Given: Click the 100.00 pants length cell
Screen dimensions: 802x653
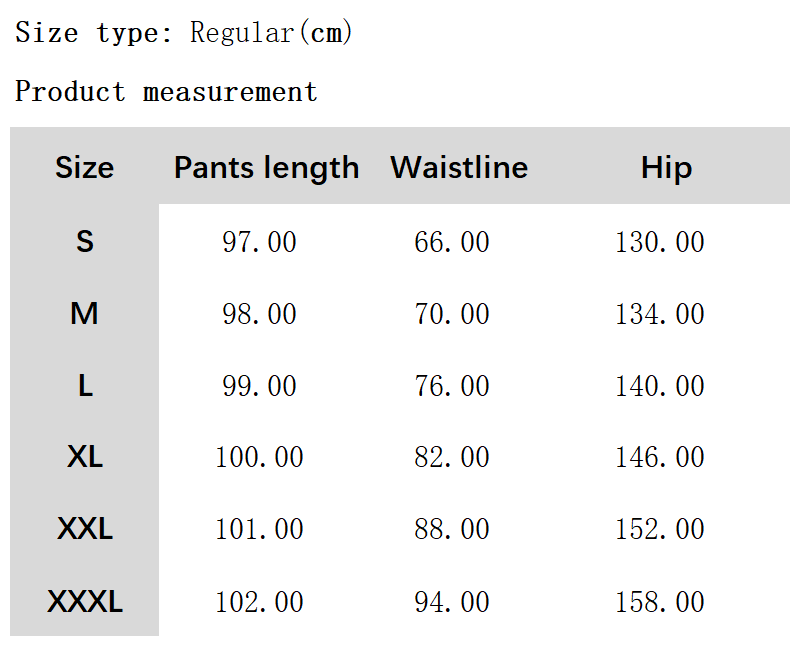Looking at the screenshot, I should pos(259,458).
